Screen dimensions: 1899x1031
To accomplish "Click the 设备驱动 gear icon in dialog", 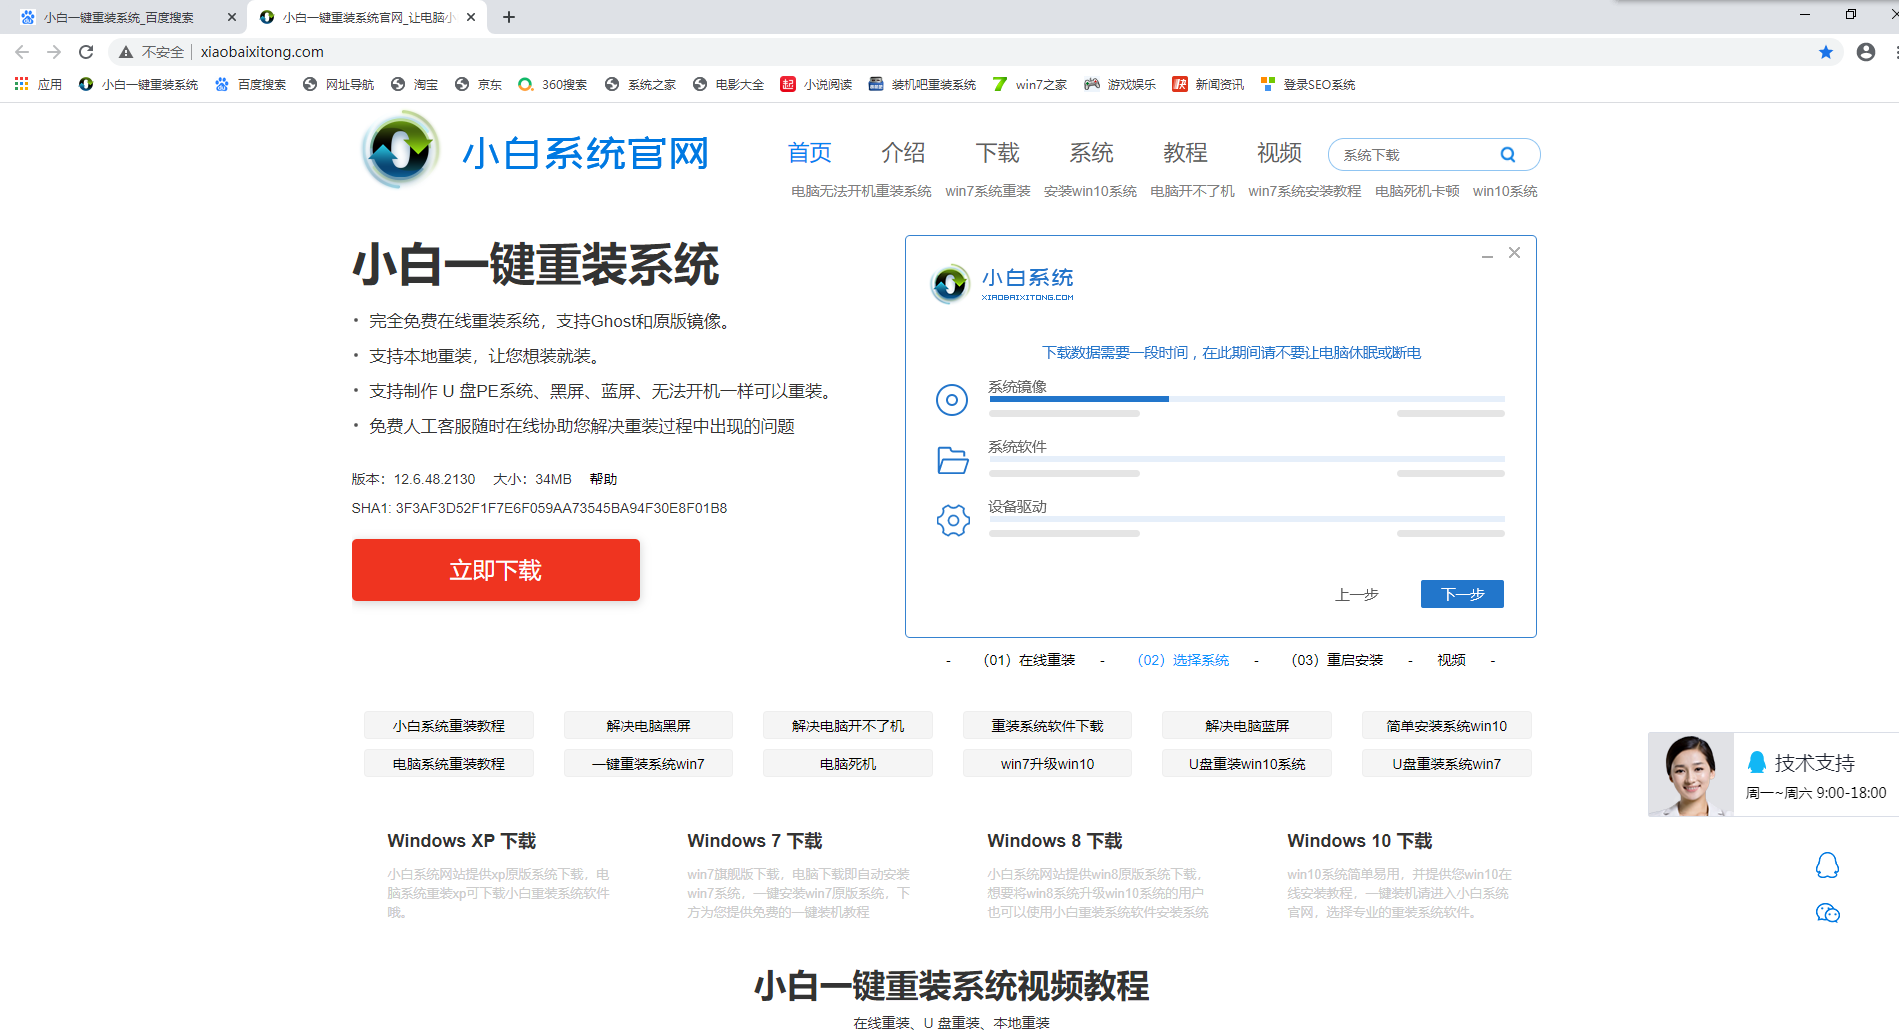I will point(952,520).
